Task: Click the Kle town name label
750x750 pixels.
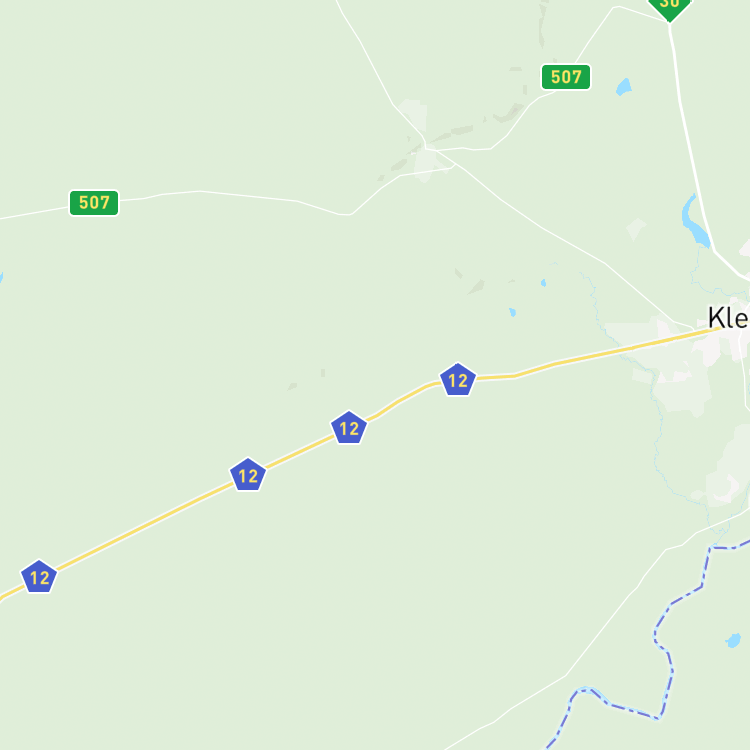Action: [x=728, y=318]
